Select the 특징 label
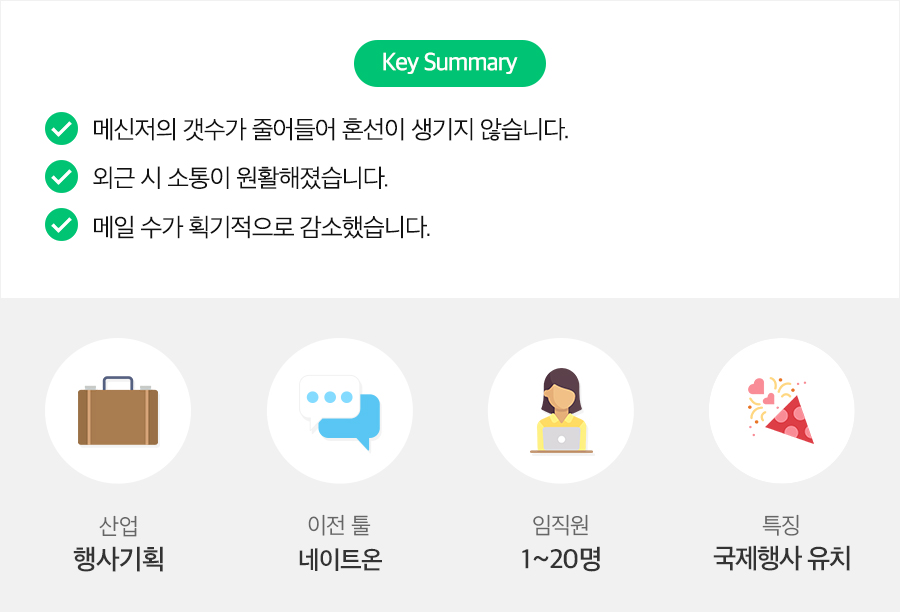The image size is (900, 612). pos(782,524)
